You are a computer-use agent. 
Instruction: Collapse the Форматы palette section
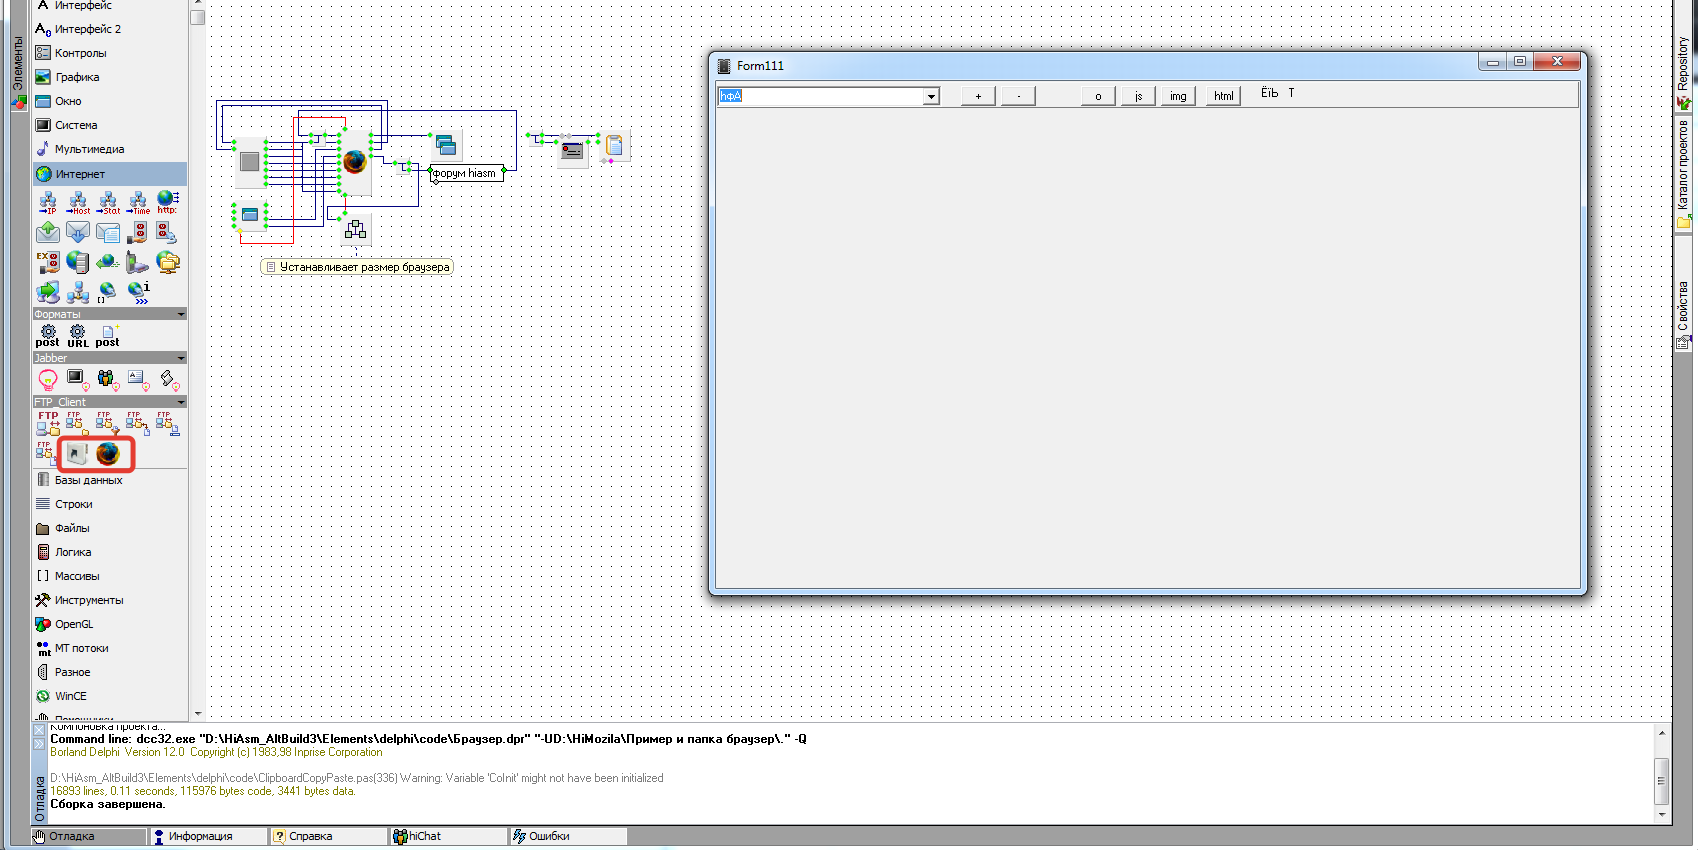coord(181,314)
